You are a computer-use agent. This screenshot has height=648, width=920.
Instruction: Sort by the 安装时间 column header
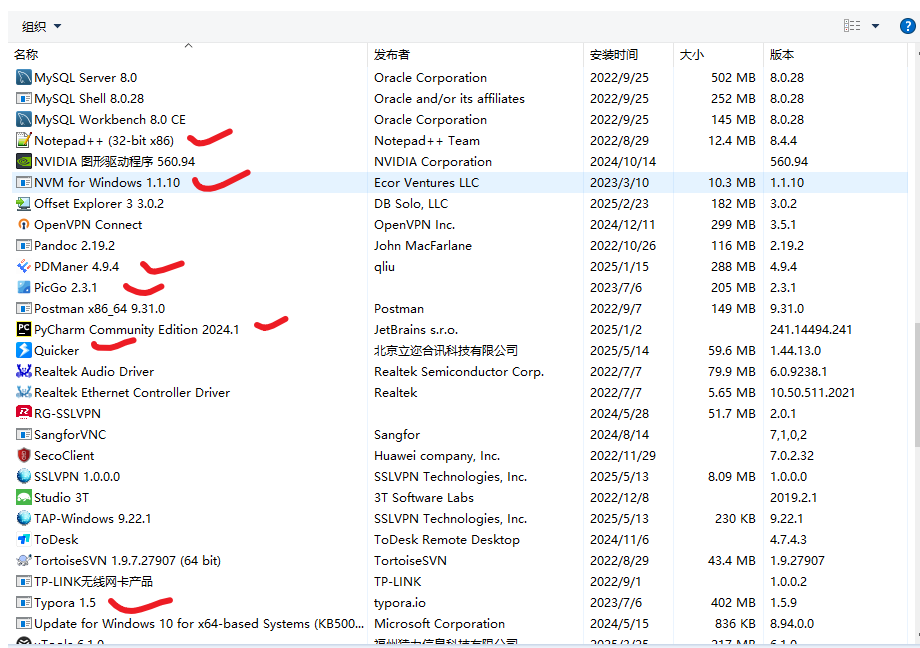[x=628, y=55]
